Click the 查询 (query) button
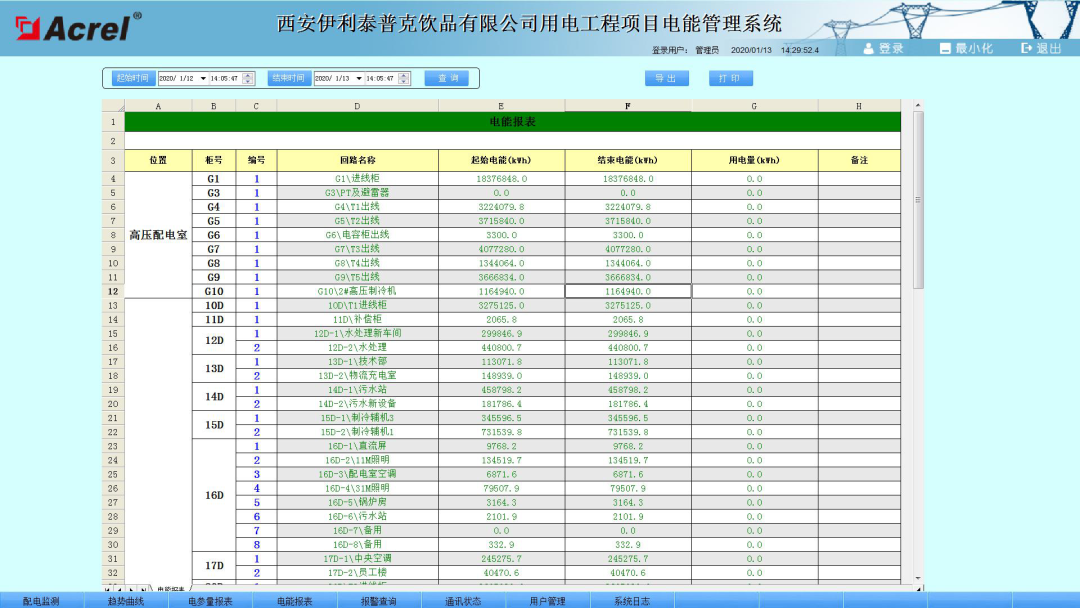This screenshot has width=1080, height=608. click(x=447, y=77)
